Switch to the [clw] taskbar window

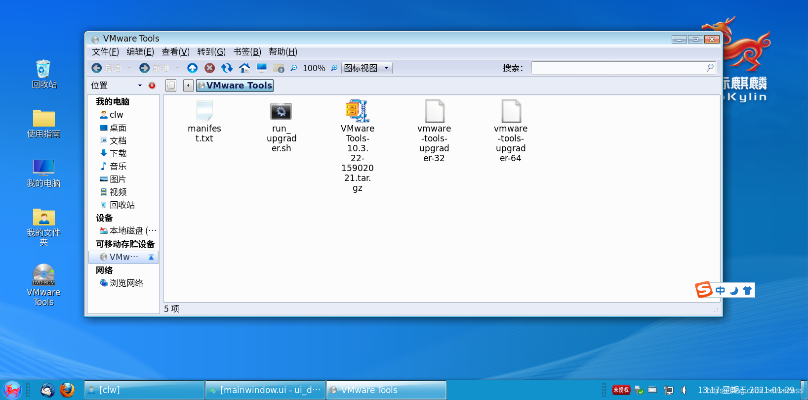[x=144, y=390]
